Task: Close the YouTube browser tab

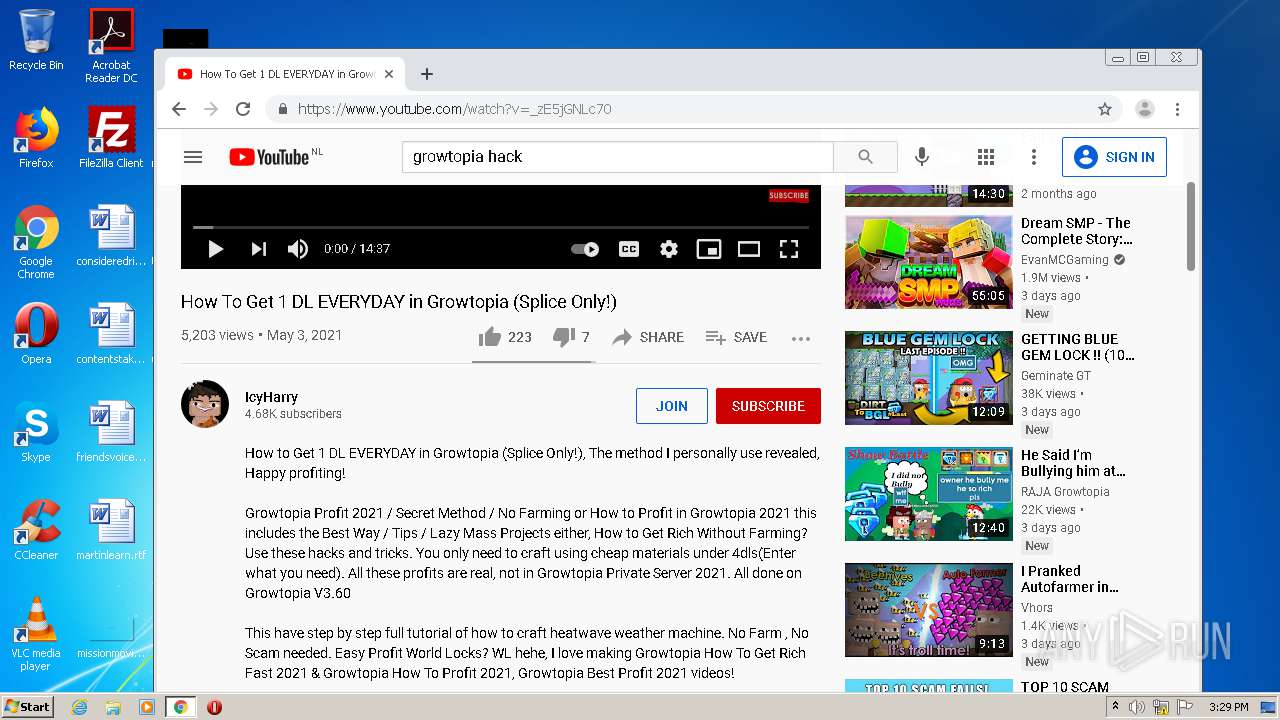Action: [389, 74]
